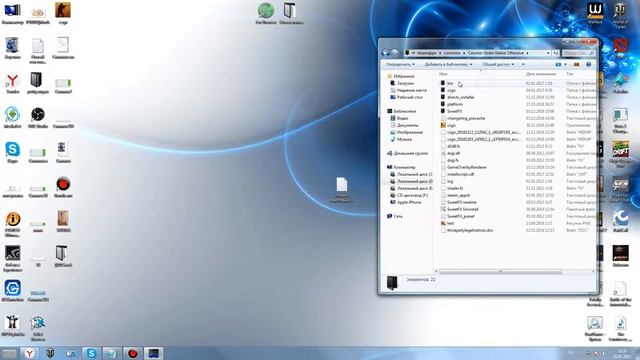The image size is (640, 360).
Task: Select the Bandicam desktop icon
Action: pyautogui.click(x=63, y=187)
